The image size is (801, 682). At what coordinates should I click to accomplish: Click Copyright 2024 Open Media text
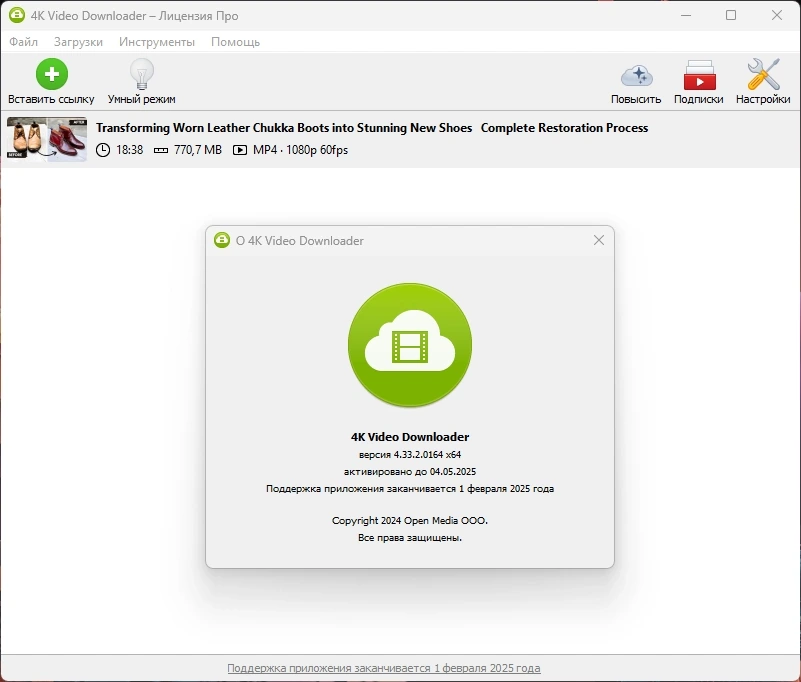click(x=410, y=521)
